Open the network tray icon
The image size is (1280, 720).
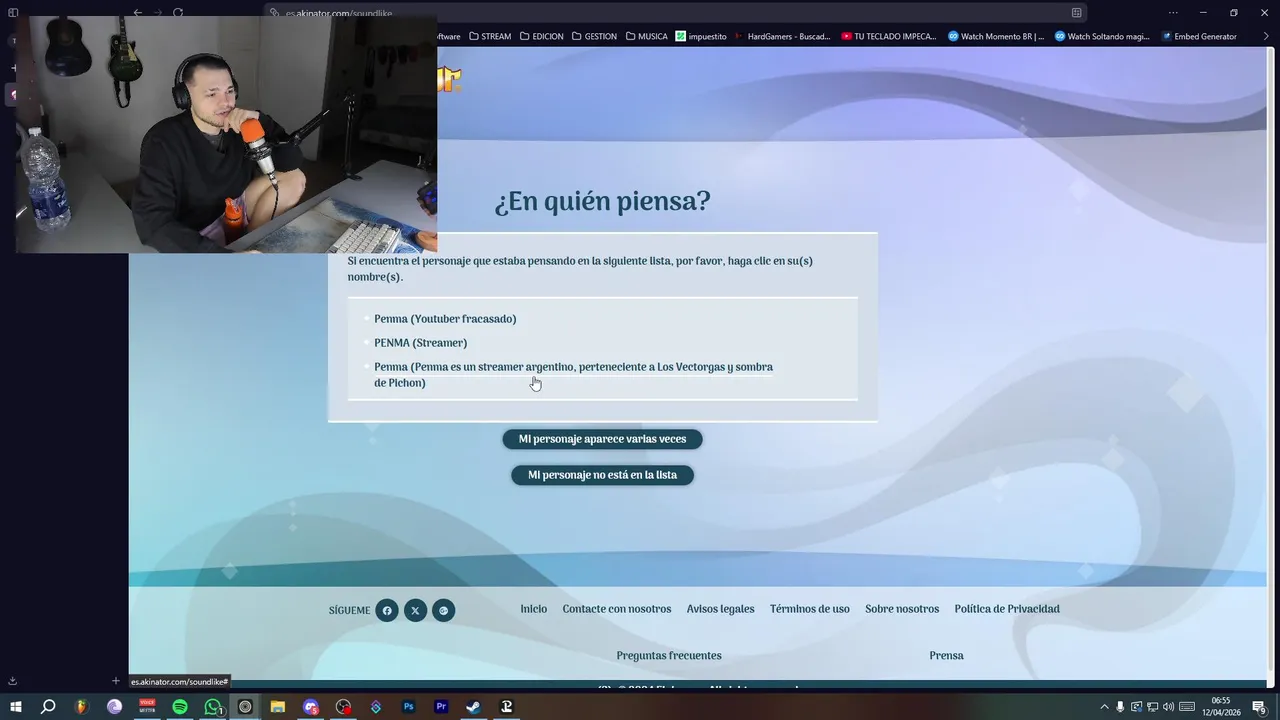(x=1152, y=707)
